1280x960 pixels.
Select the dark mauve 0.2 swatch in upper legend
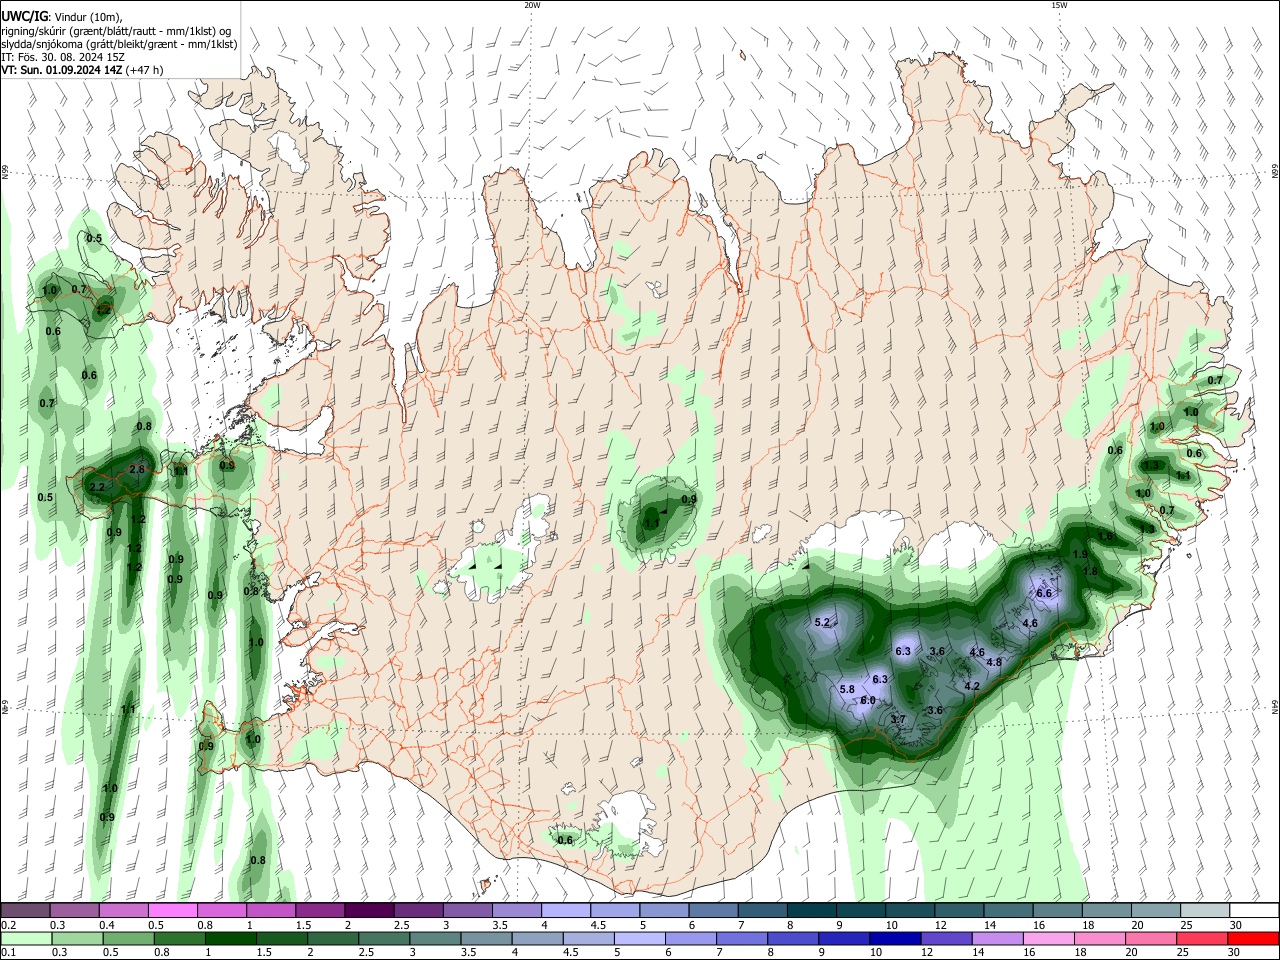(x=25, y=911)
